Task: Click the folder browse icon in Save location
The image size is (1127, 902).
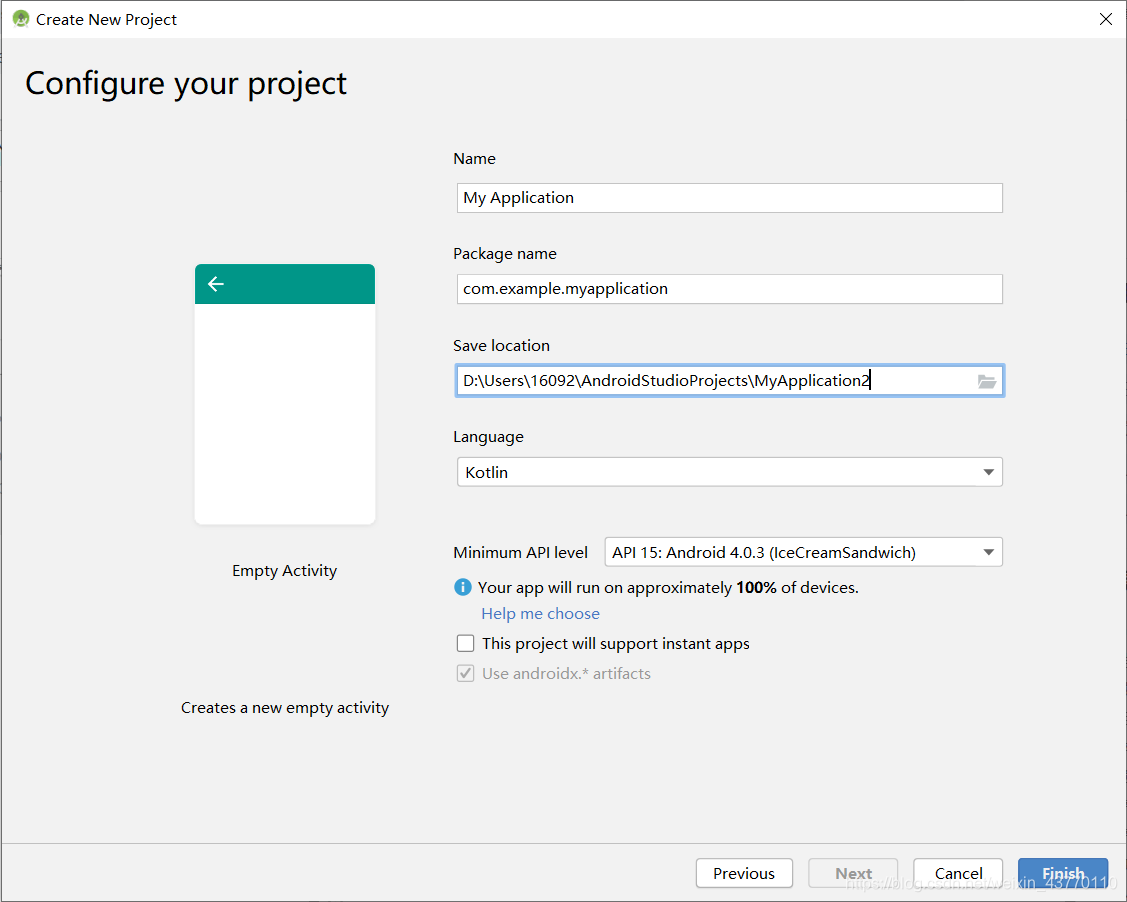Action: tap(987, 382)
